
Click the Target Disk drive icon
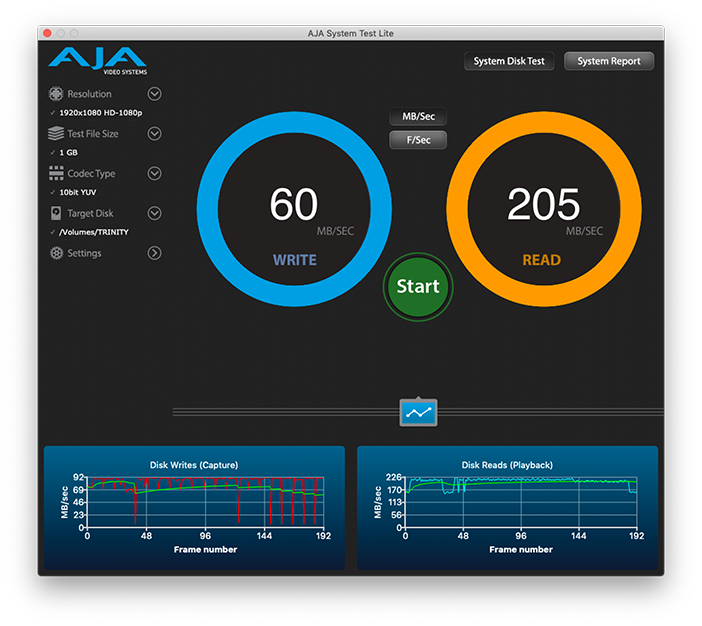56,213
